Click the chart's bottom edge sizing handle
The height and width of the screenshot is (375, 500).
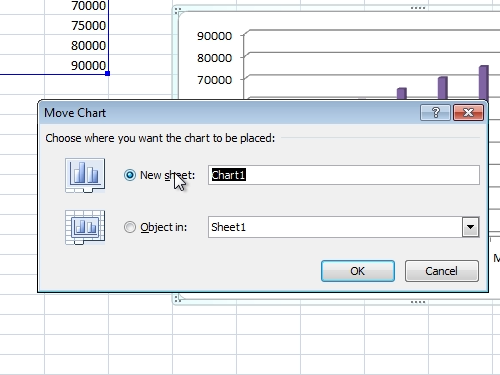tap(418, 302)
